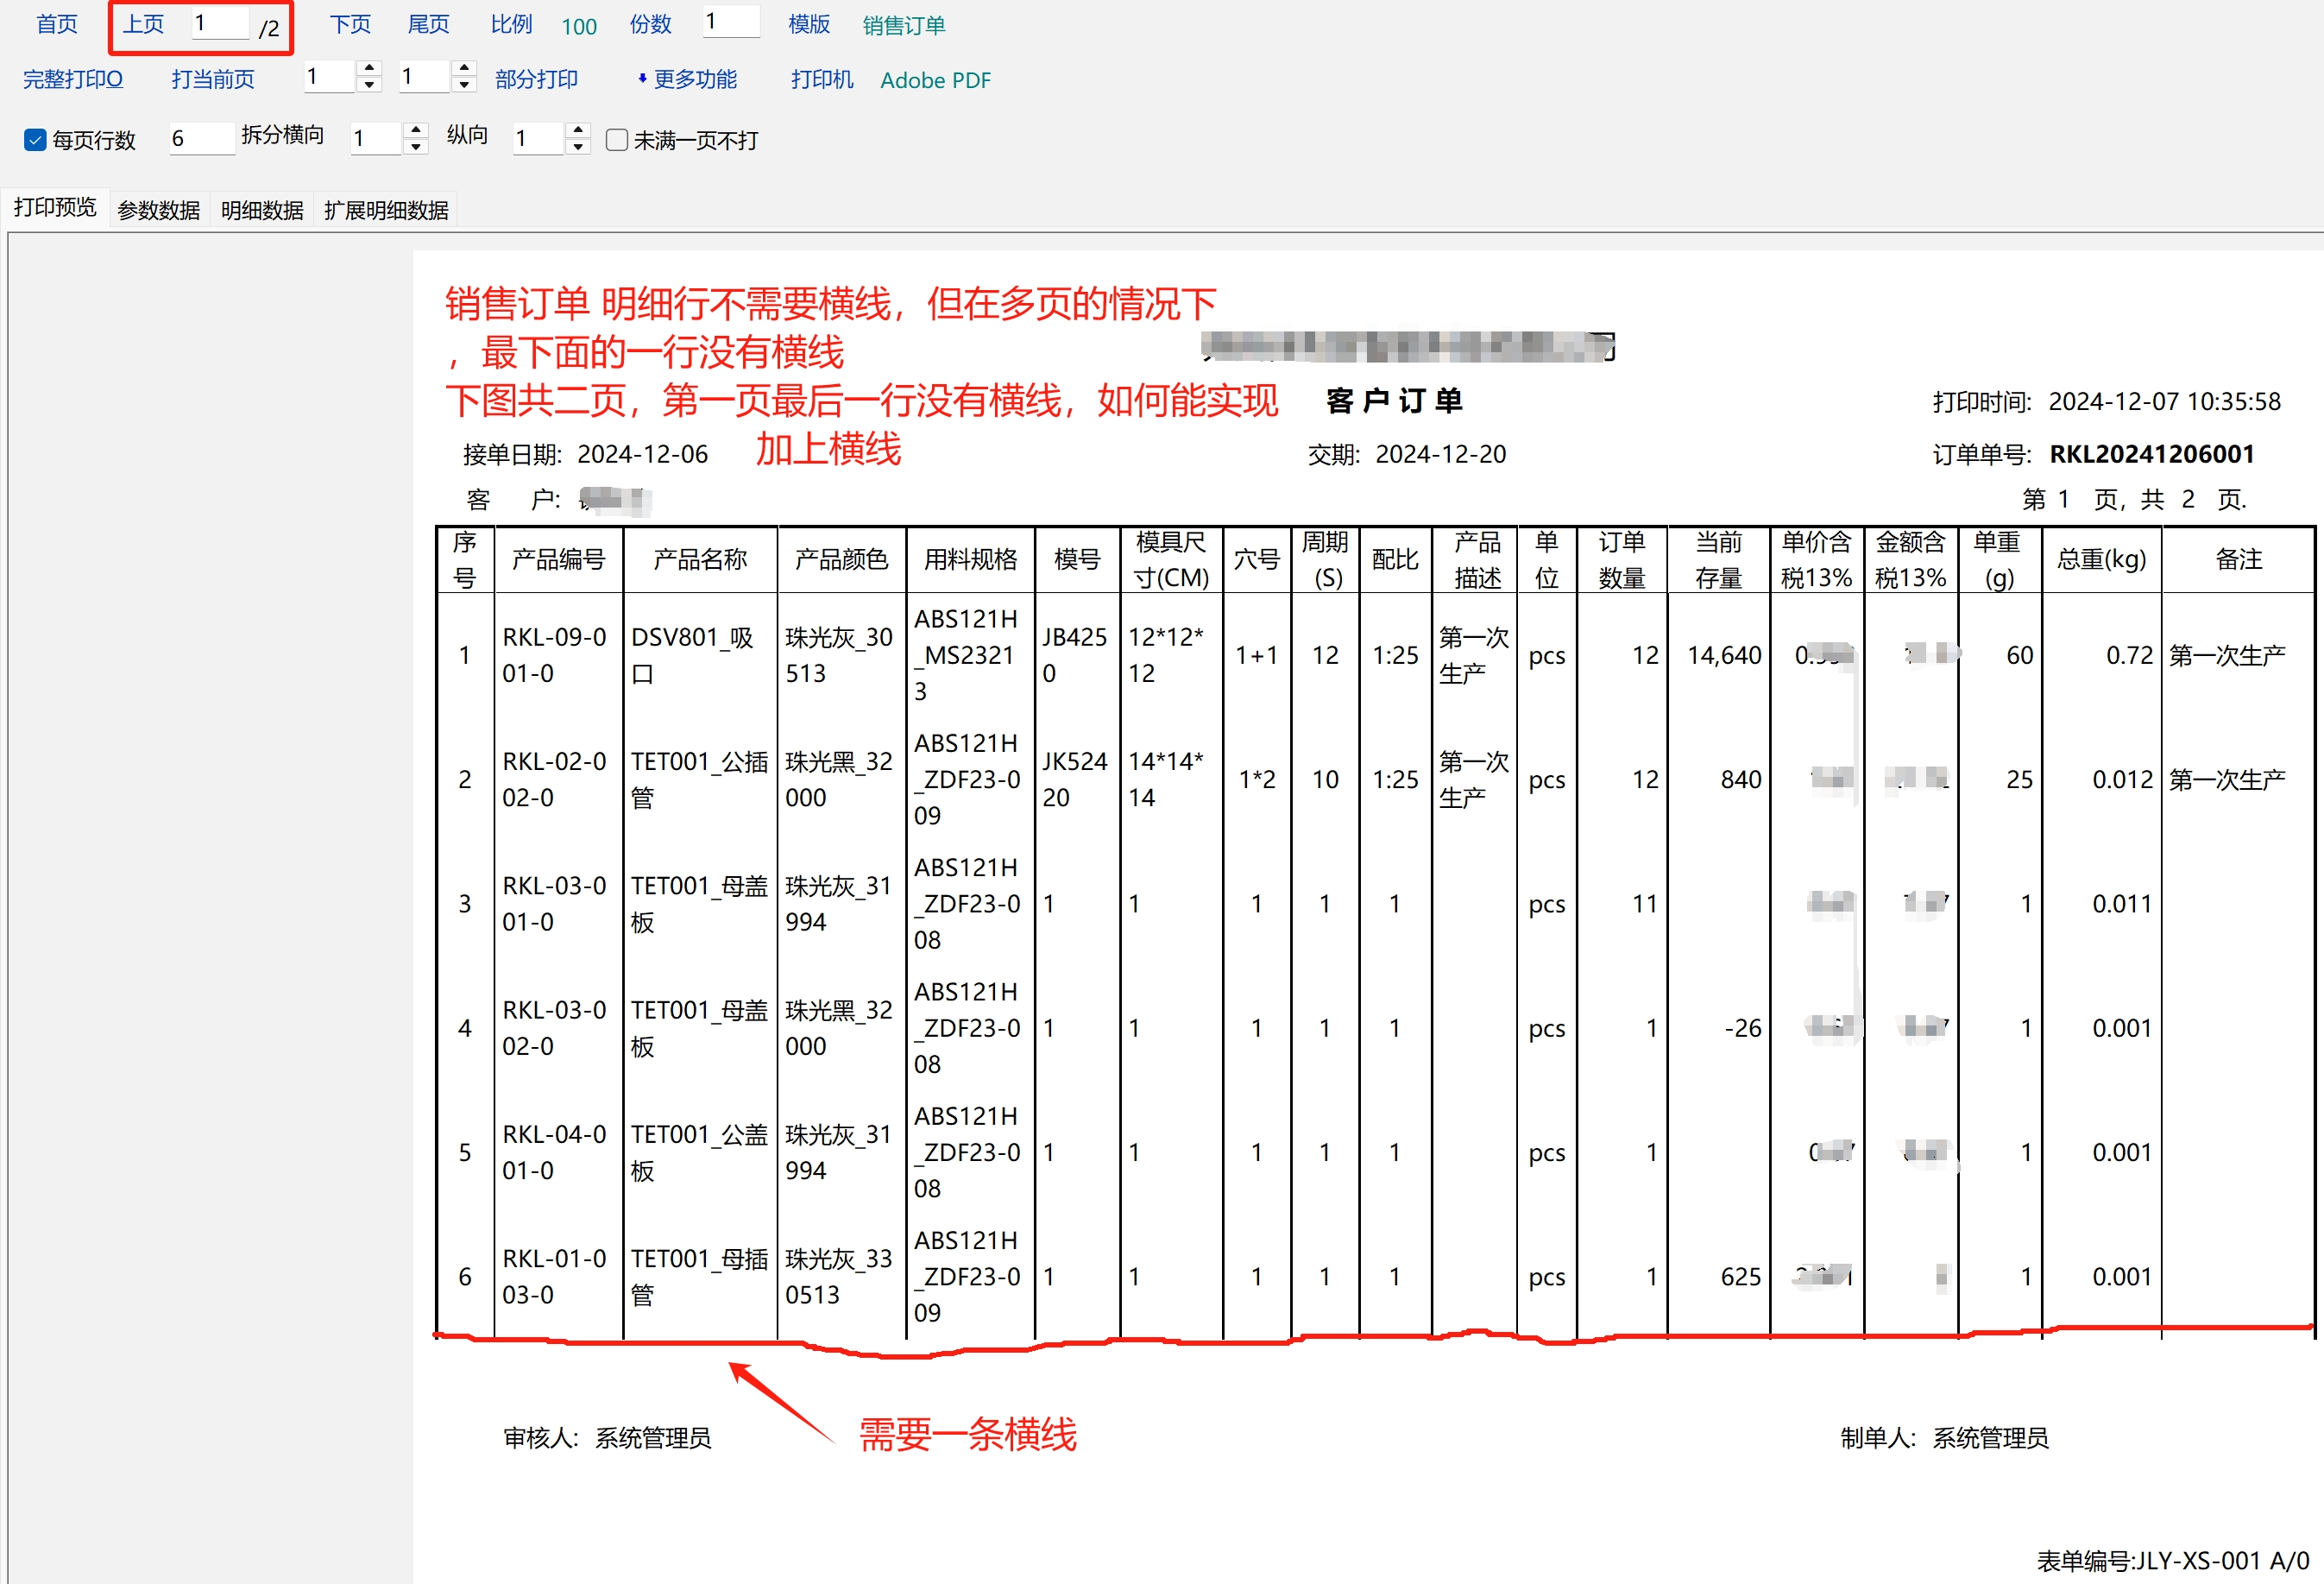Jump to last page with 尾页

point(428,24)
